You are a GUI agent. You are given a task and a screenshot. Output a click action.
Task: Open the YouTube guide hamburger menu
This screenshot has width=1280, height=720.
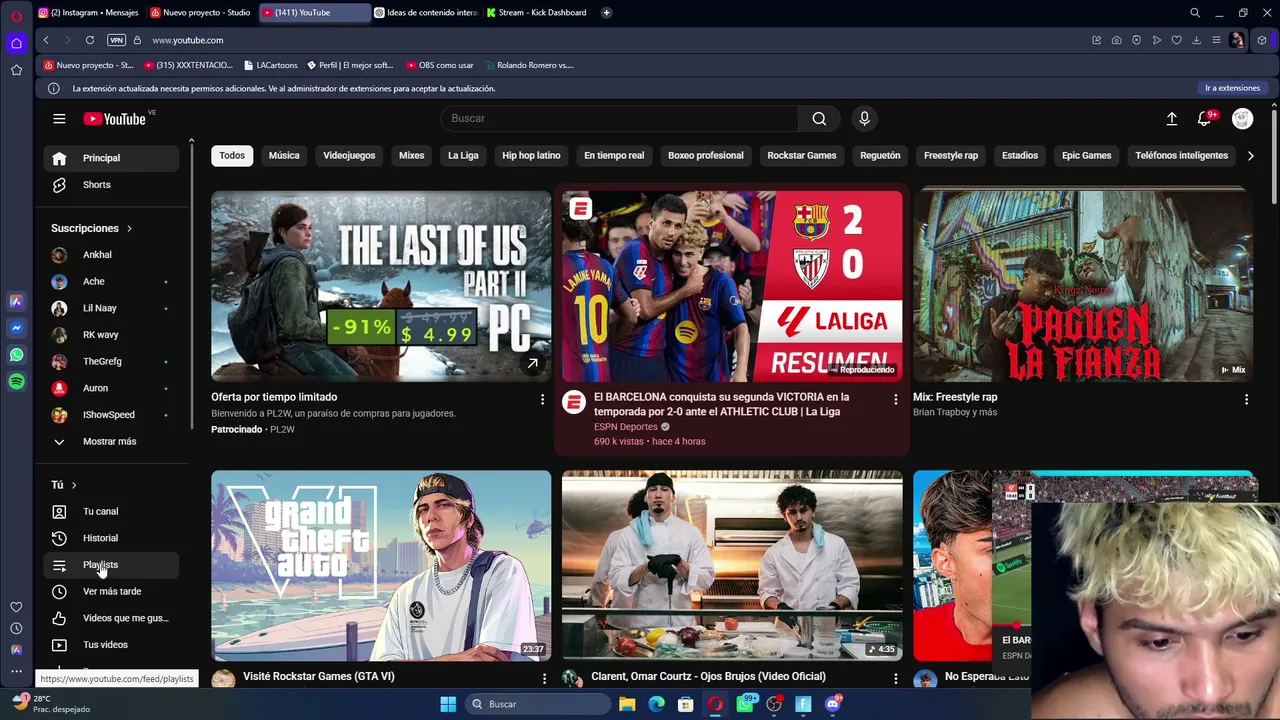coord(59,119)
